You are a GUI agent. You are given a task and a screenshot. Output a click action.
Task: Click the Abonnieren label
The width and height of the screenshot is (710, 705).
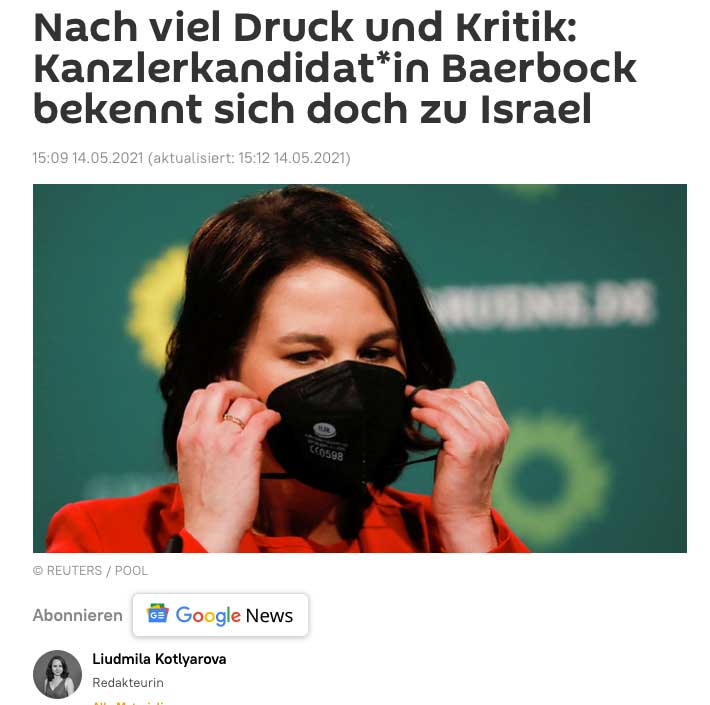[x=78, y=615]
